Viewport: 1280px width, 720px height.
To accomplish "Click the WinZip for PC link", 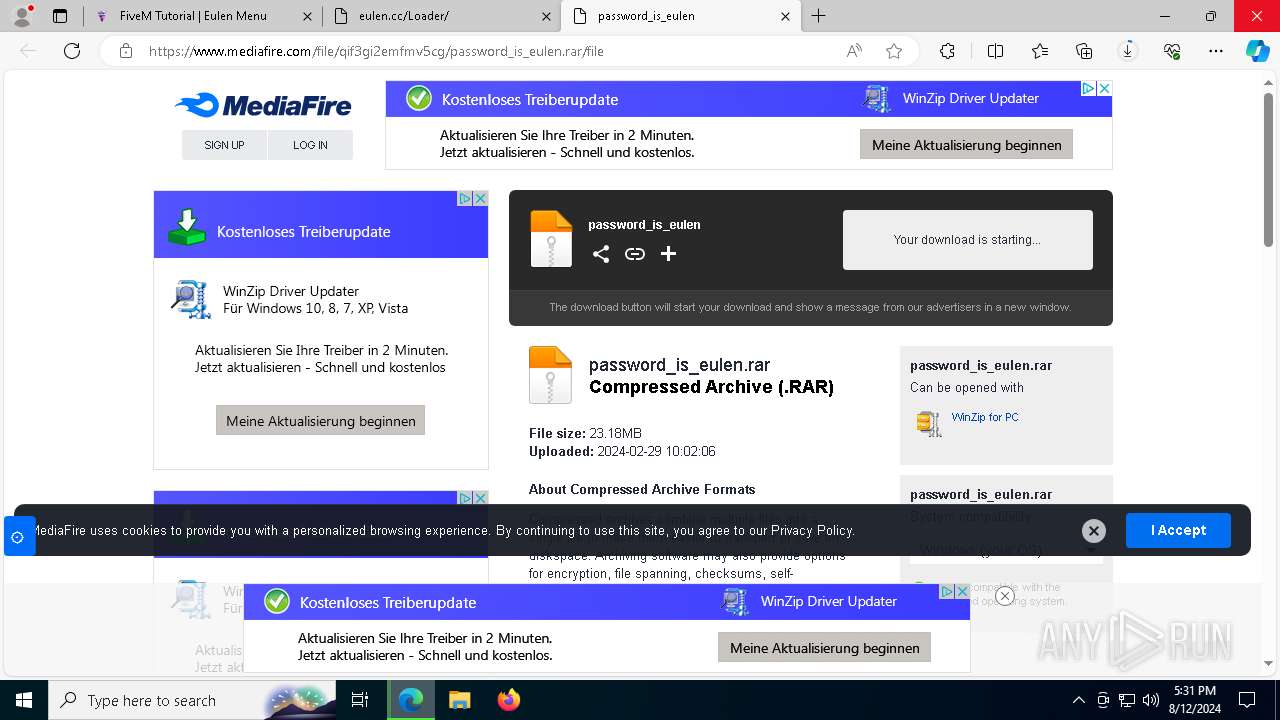I will coord(985,417).
